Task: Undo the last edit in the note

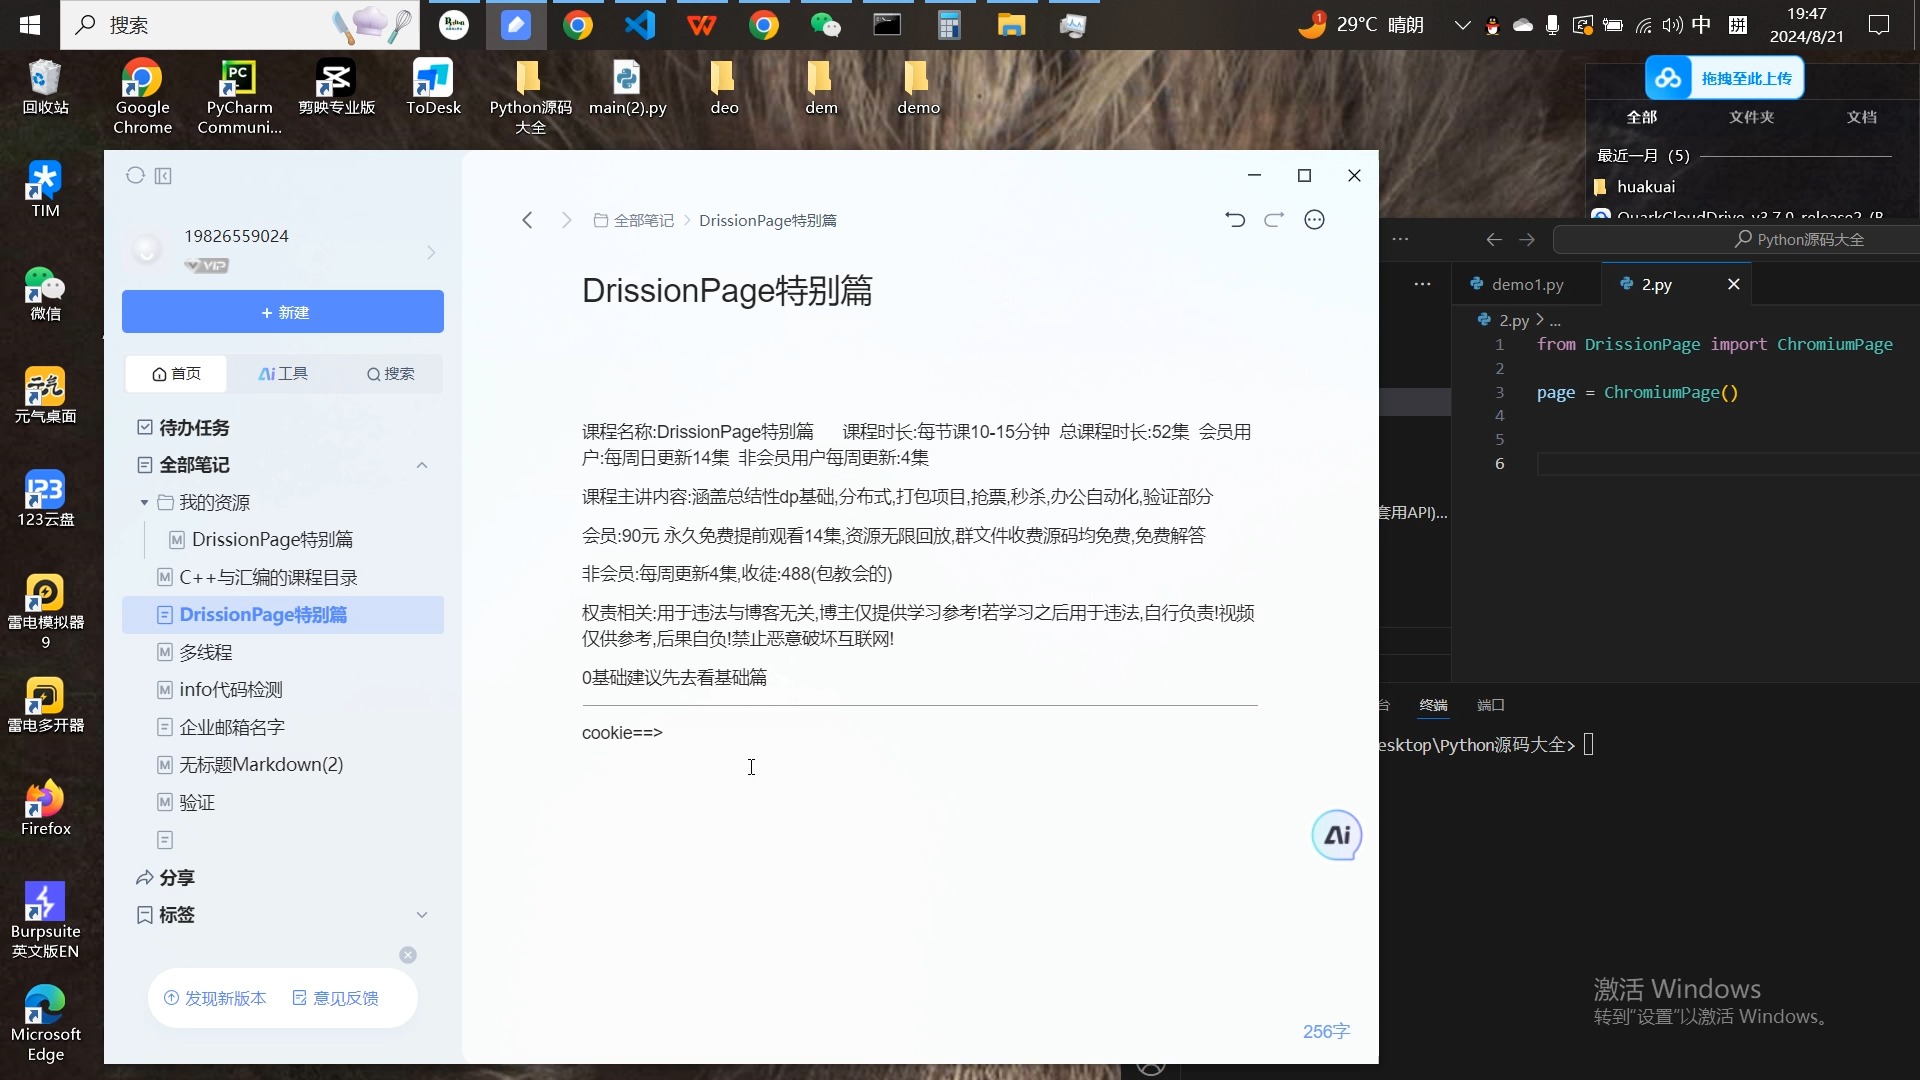Action: 1235,220
